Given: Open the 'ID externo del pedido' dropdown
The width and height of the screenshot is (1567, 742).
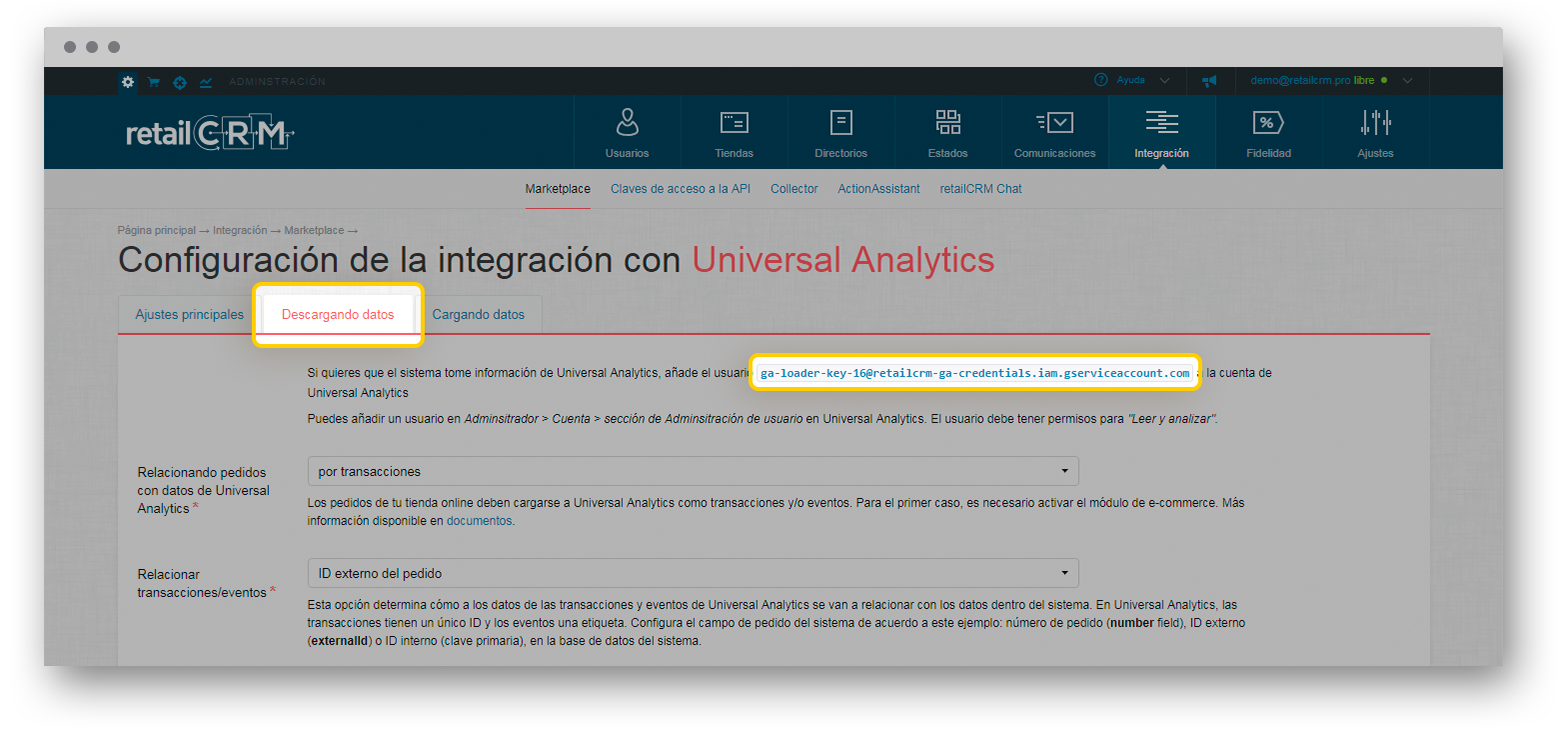Looking at the screenshot, I should pos(693,573).
